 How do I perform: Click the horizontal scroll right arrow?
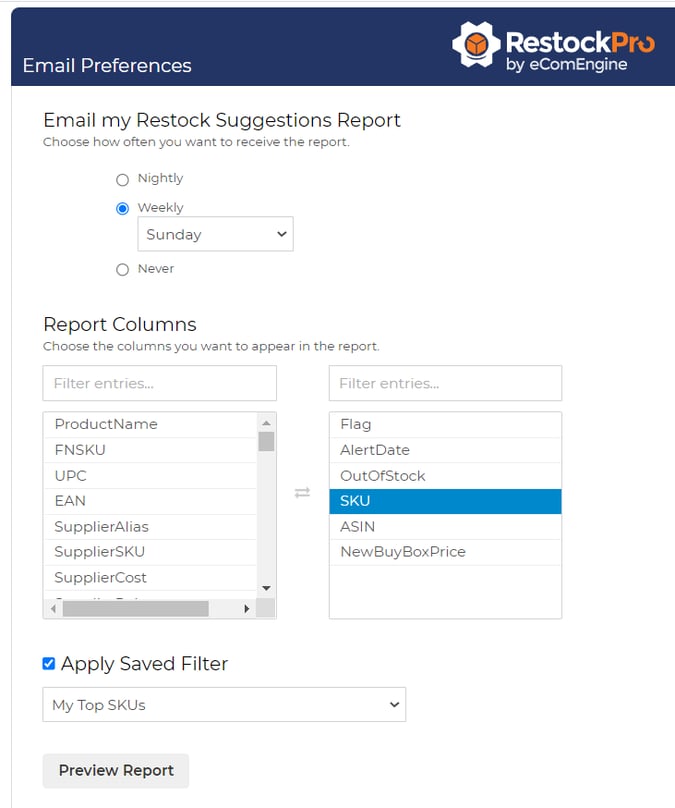[246, 609]
